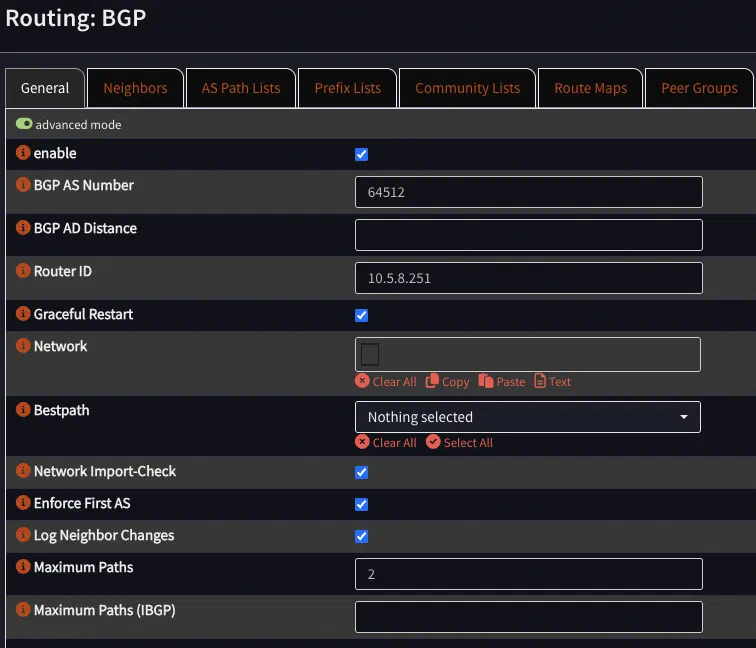Show help for Log Neighbor Changes
This screenshot has height=648, width=756.
click(23, 535)
